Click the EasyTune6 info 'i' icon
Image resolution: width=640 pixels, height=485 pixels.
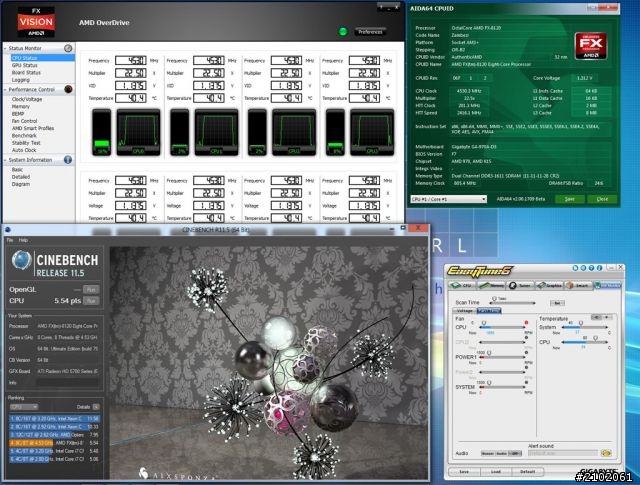(x=600, y=268)
